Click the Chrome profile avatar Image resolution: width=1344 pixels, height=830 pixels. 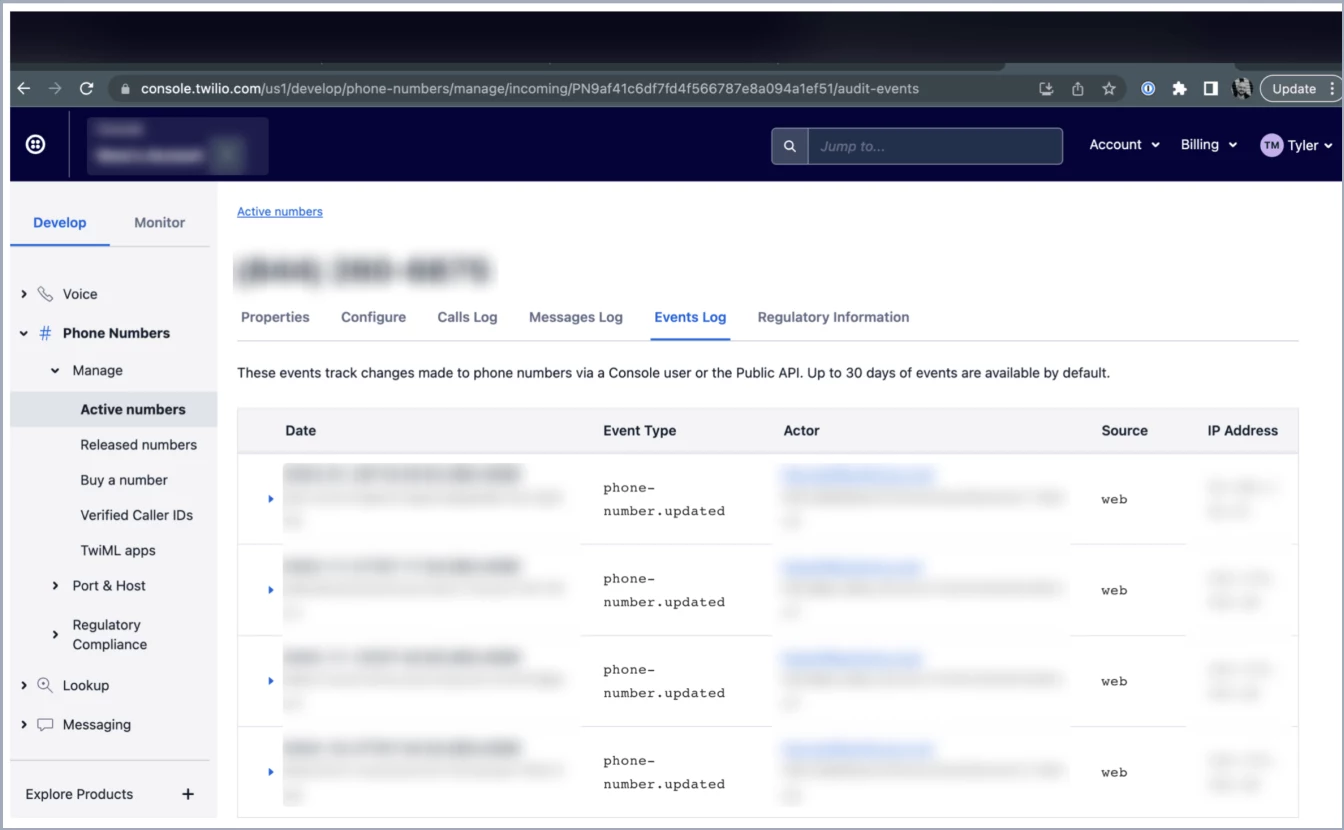pyautogui.click(x=1242, y=89)
